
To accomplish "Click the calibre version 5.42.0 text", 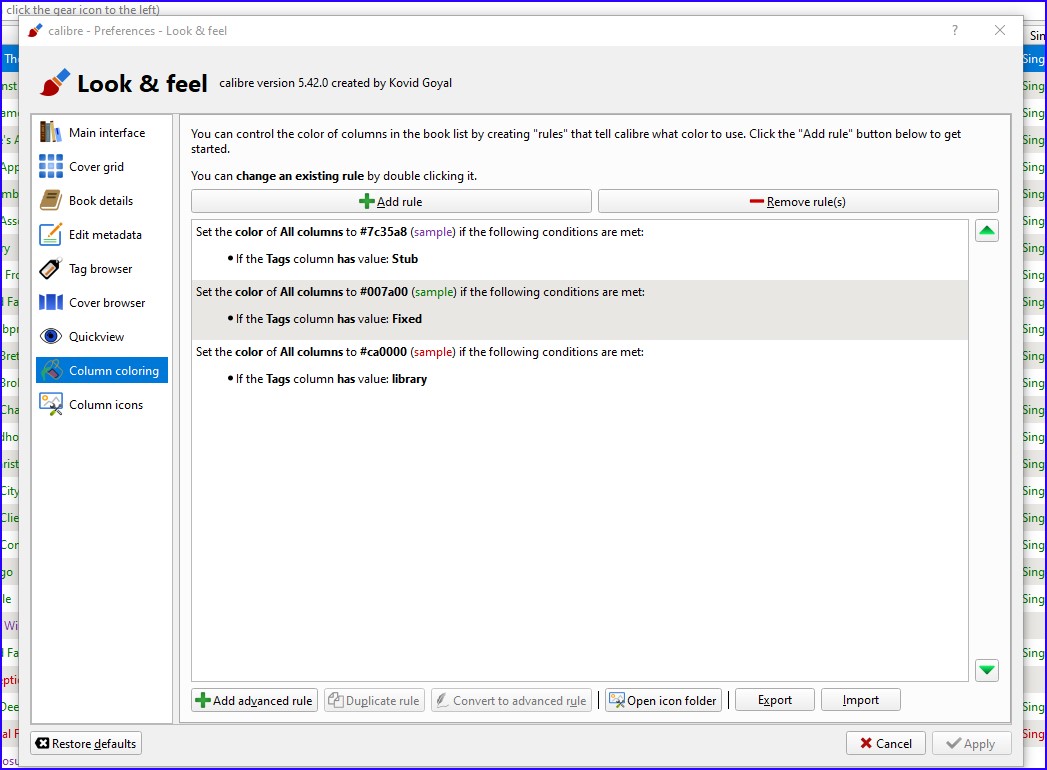I will [x=335, y=83].
